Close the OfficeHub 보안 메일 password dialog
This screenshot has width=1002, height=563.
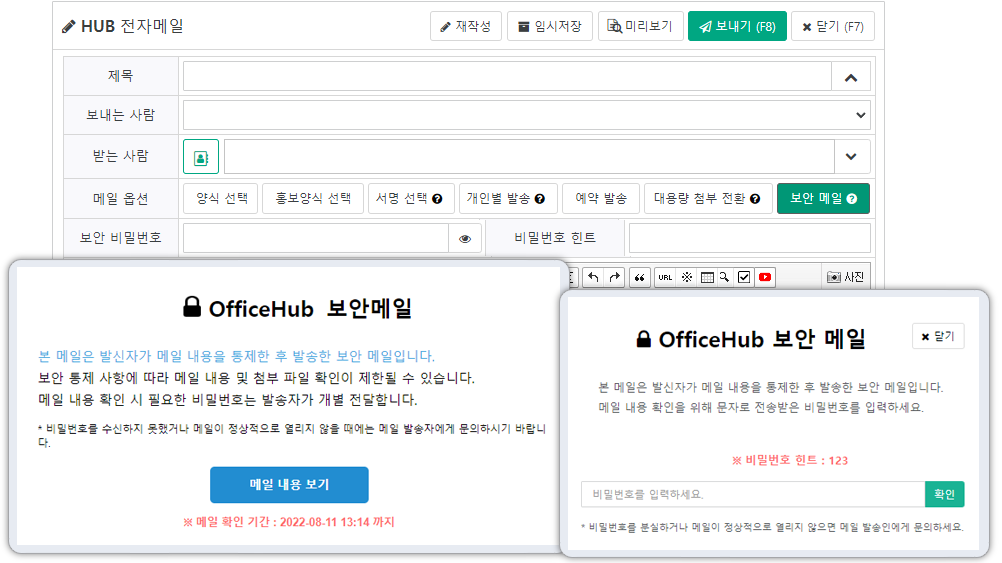937,336
